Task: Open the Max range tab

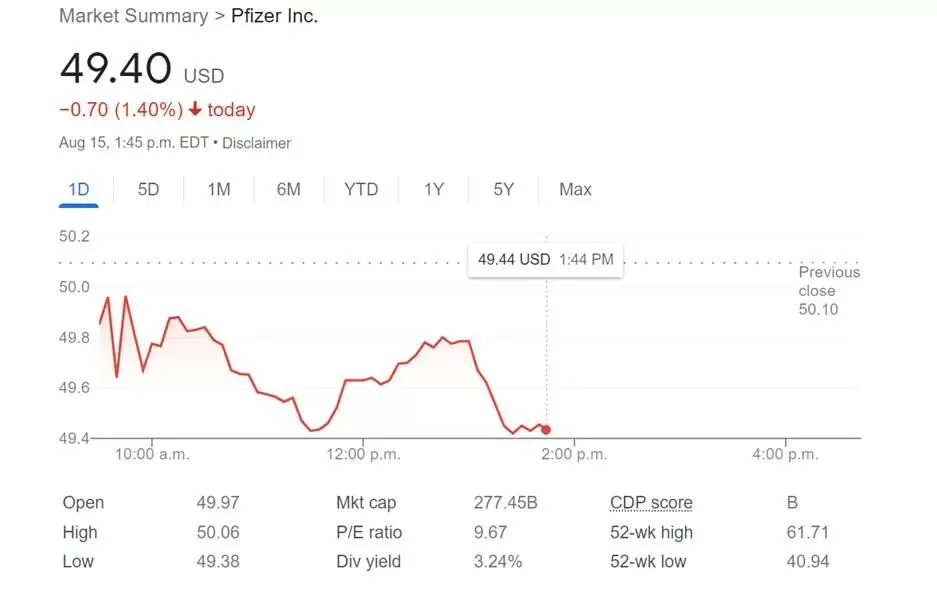Action: click(x=575, y=190)
